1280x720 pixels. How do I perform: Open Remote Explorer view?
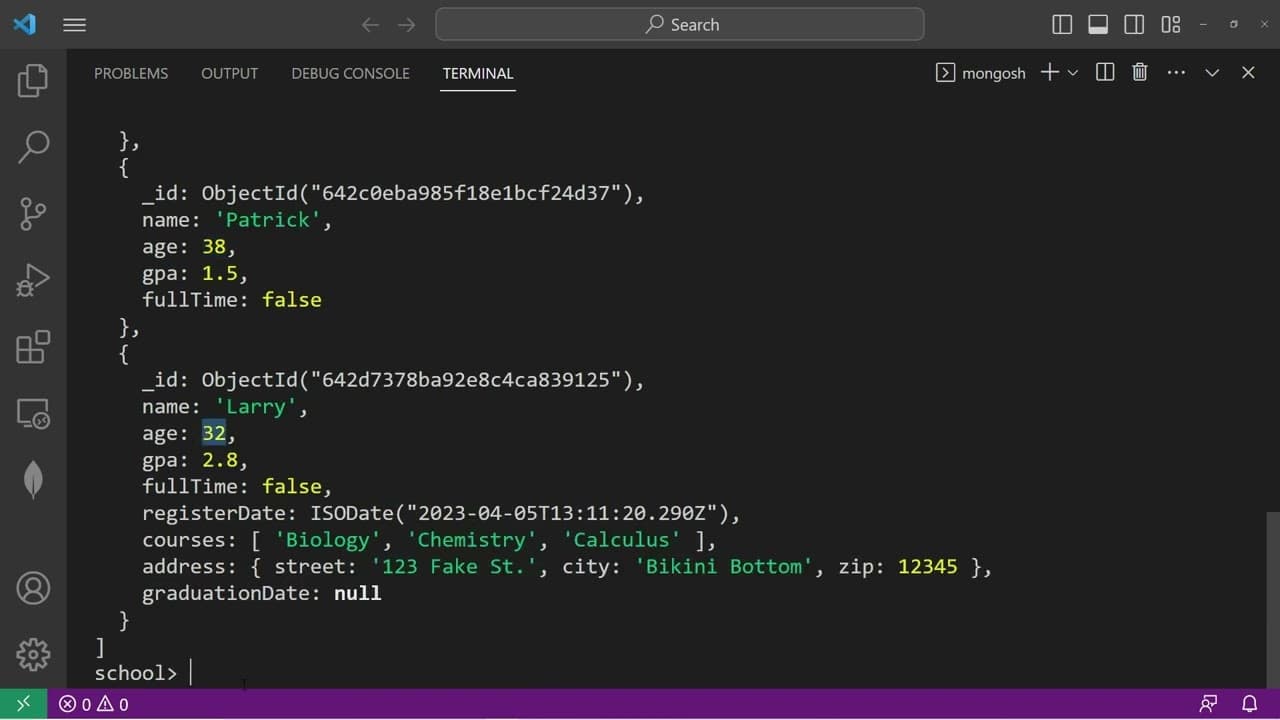[x=33, y=413]
